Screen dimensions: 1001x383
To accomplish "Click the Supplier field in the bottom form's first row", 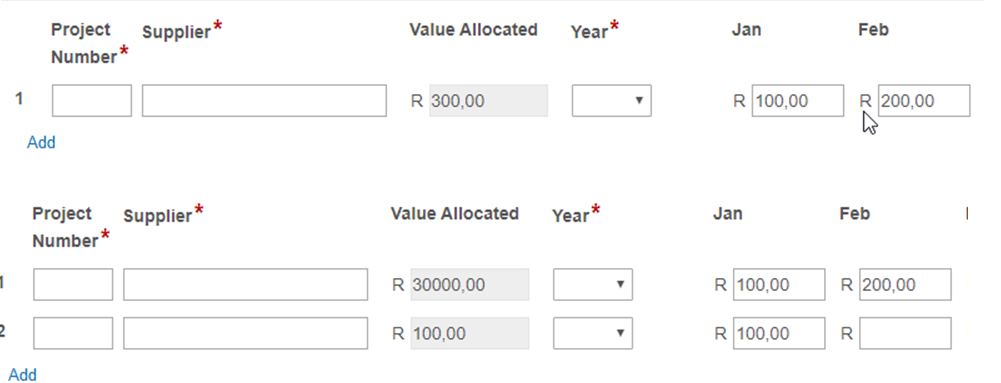I will (x=245, y=285).
